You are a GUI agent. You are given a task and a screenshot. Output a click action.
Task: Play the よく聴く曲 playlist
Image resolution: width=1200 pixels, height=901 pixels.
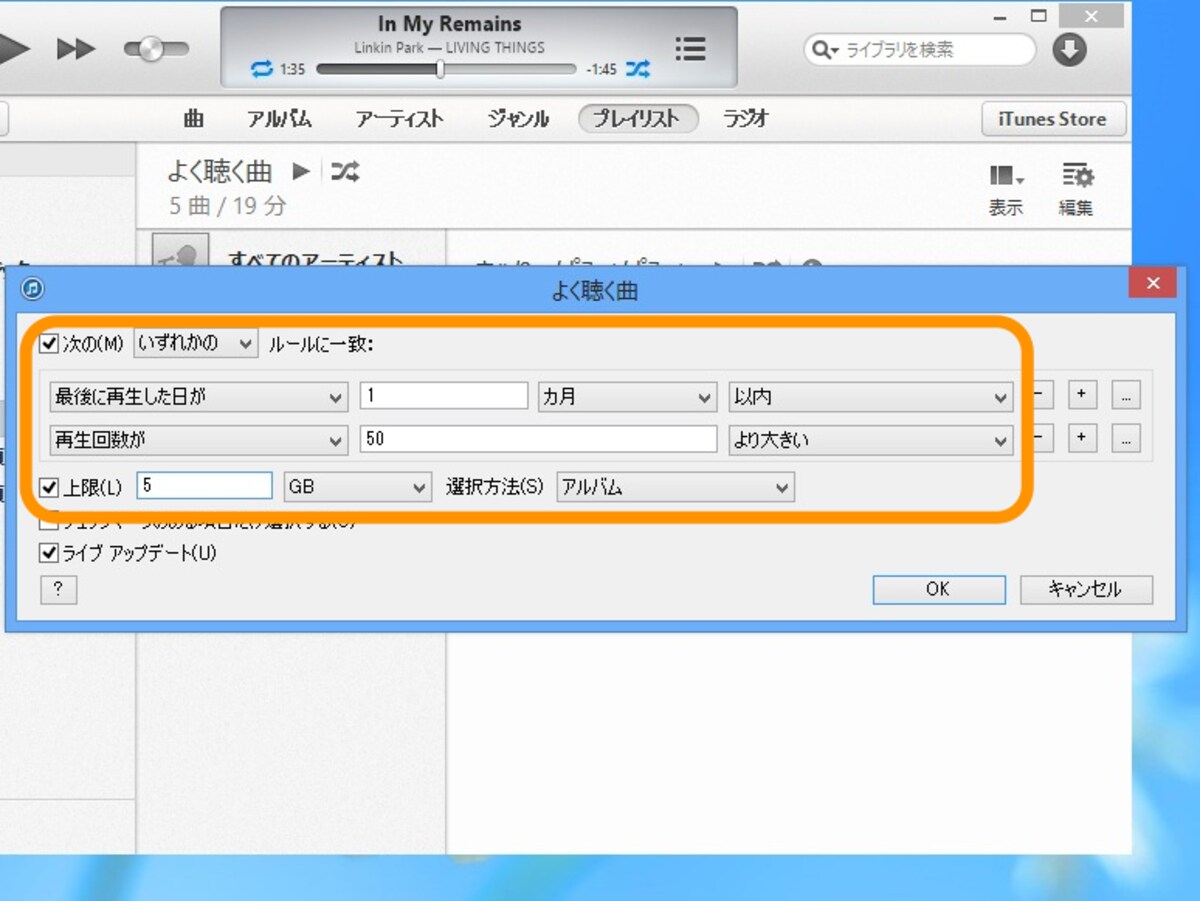click(x=301, y=172)
